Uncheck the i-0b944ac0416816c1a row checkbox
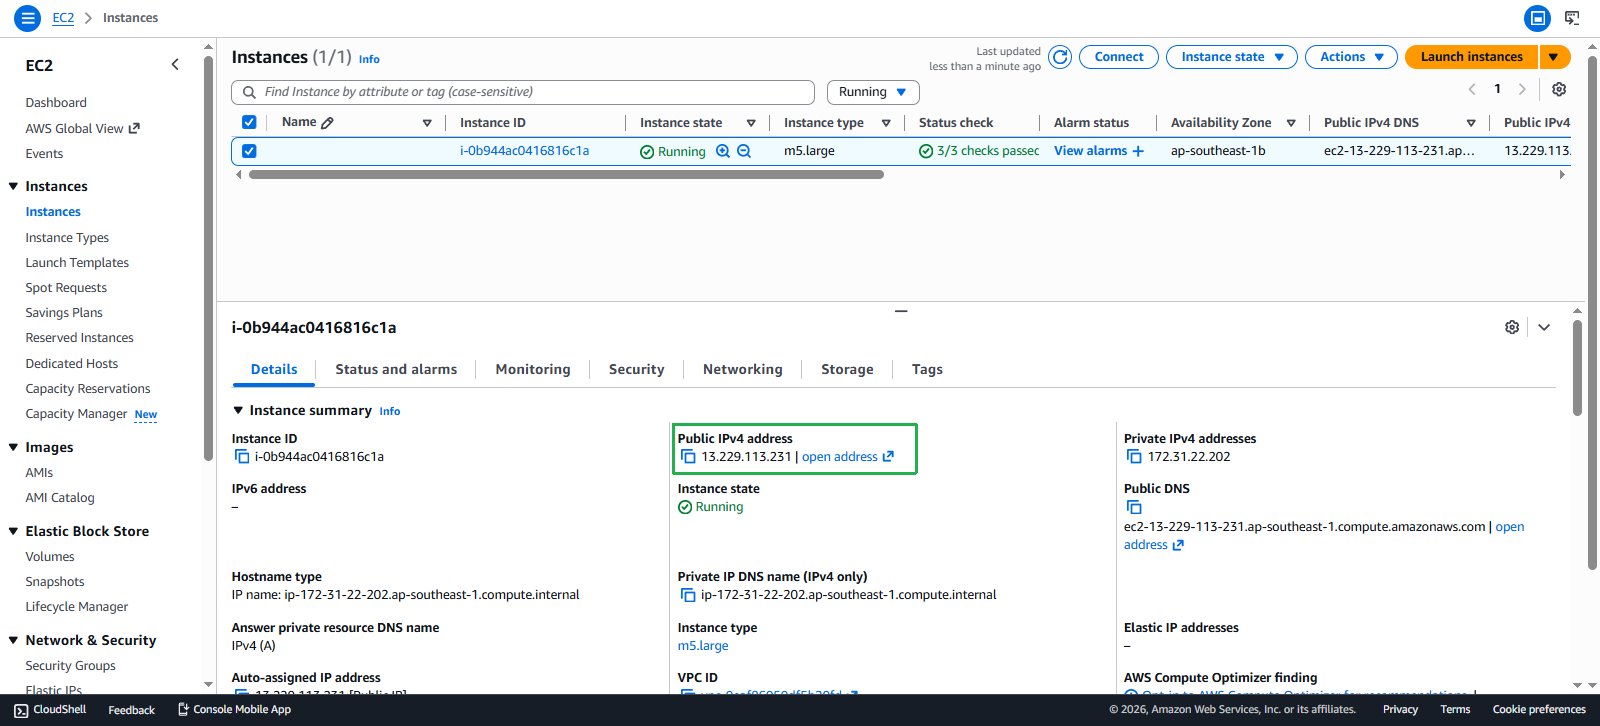Viewport: 1600px width, 726px height. coord(249,151)
